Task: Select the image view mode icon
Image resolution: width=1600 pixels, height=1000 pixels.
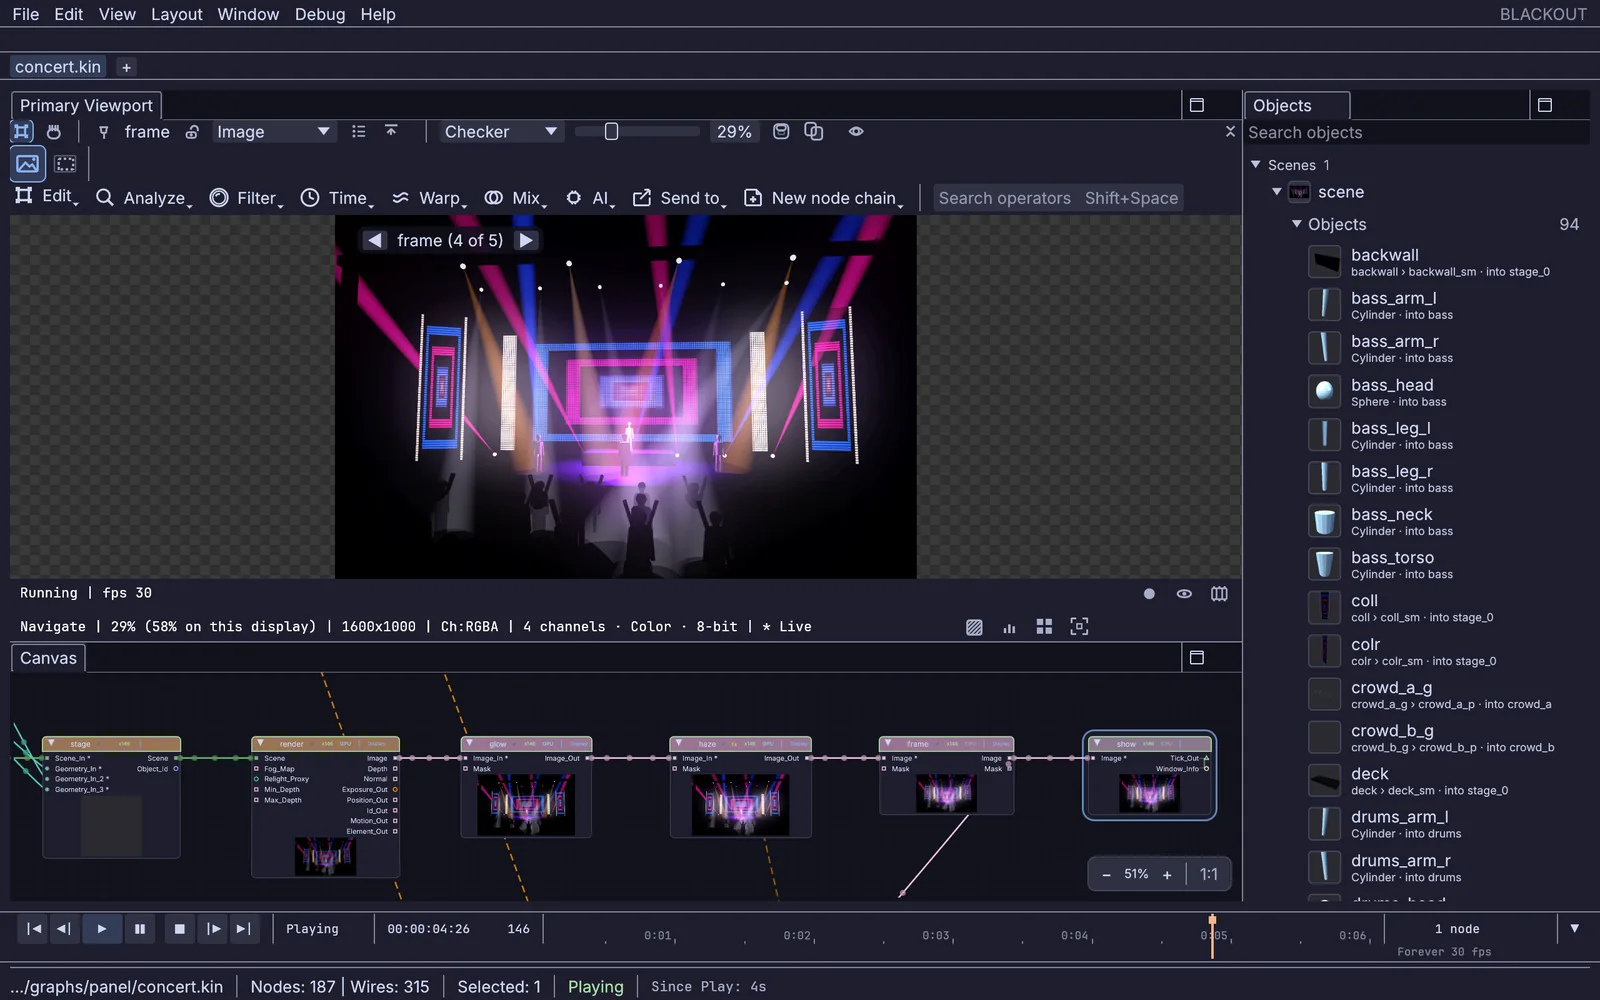Action: click(28, 163)
